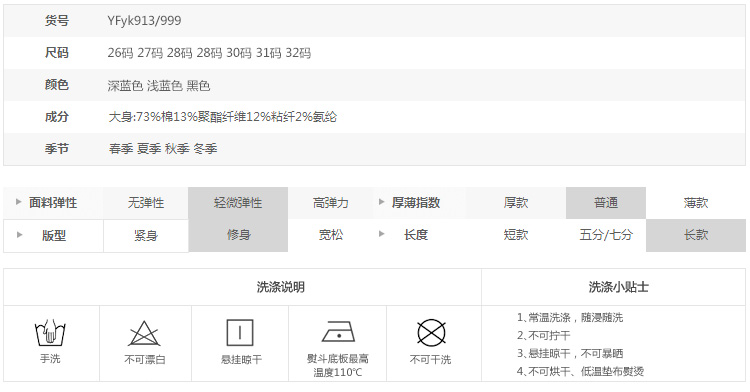750x392 pixels.
Task: Click the 货号 row label
Action: 56,21
